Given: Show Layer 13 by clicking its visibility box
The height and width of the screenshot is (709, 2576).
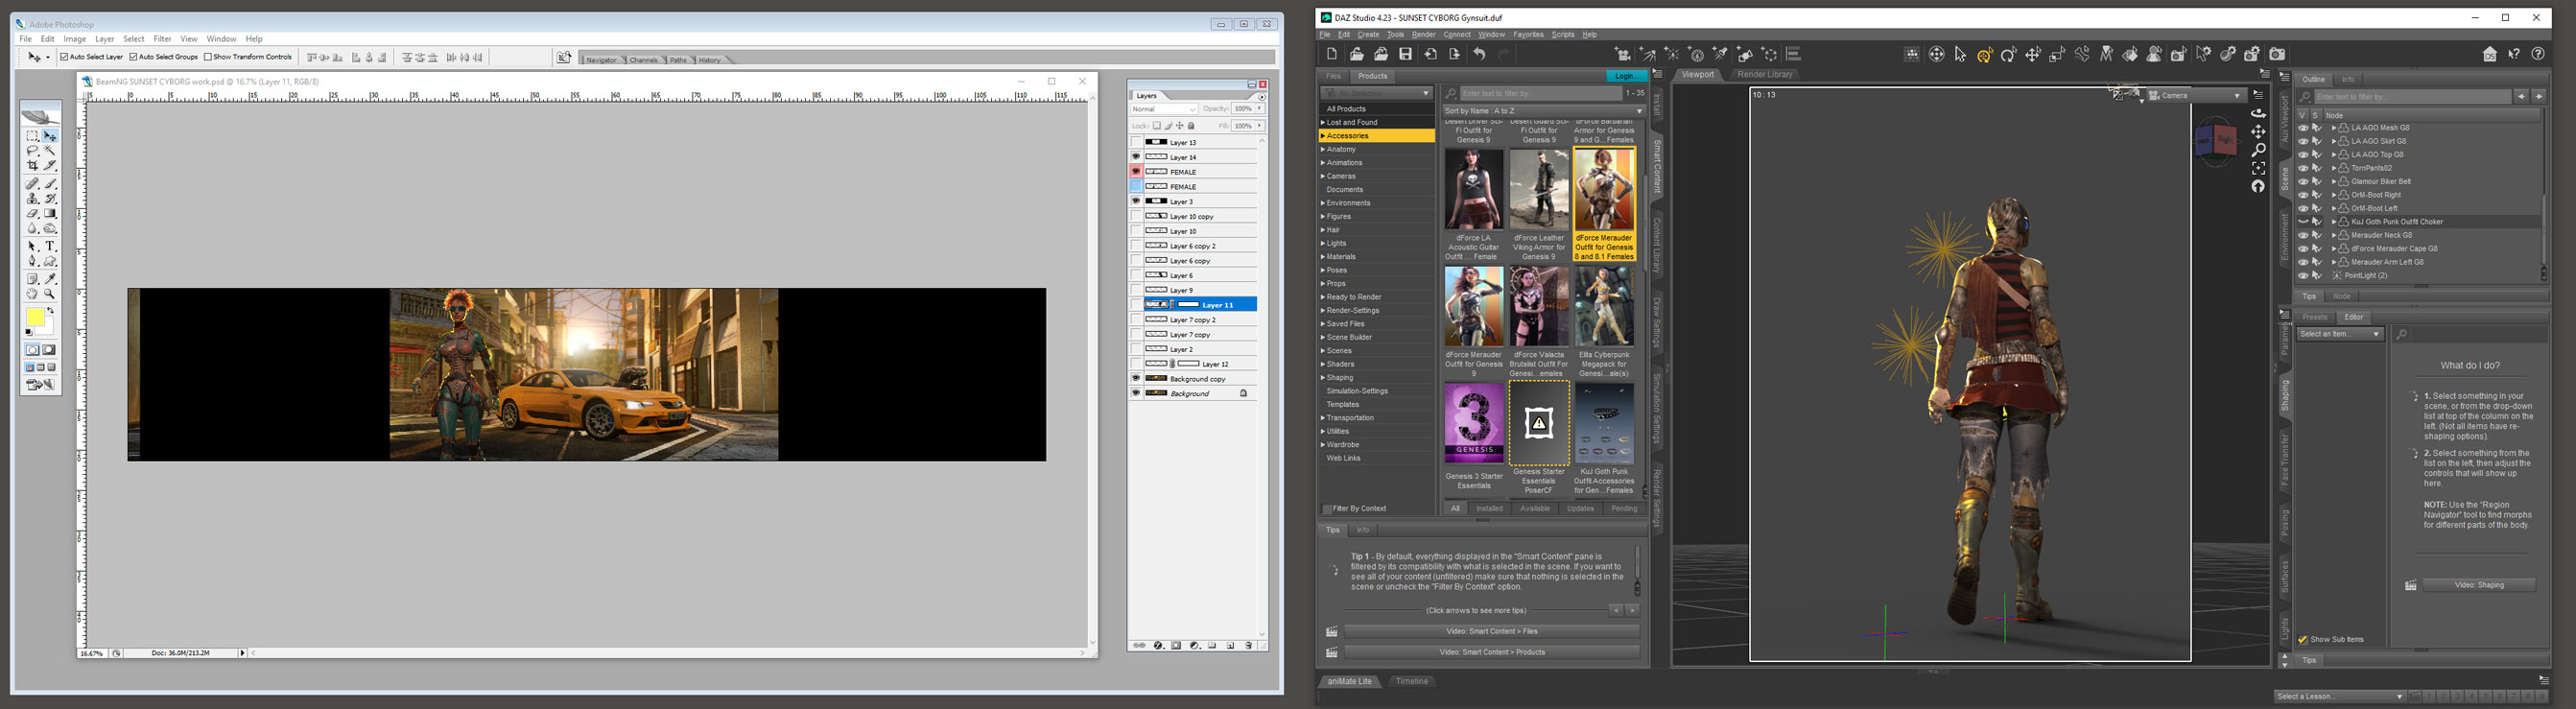Looking at the screenshot, I should point(1136,142).
